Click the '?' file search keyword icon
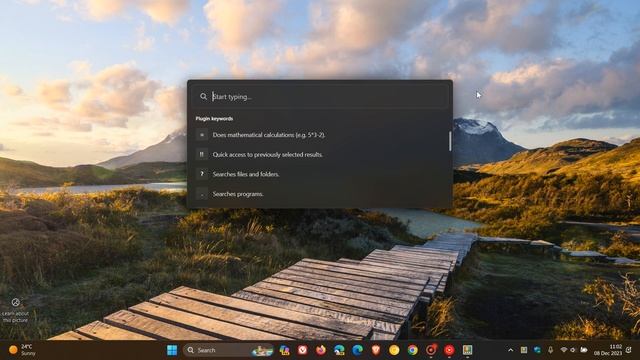 click(x=202, y=174)
